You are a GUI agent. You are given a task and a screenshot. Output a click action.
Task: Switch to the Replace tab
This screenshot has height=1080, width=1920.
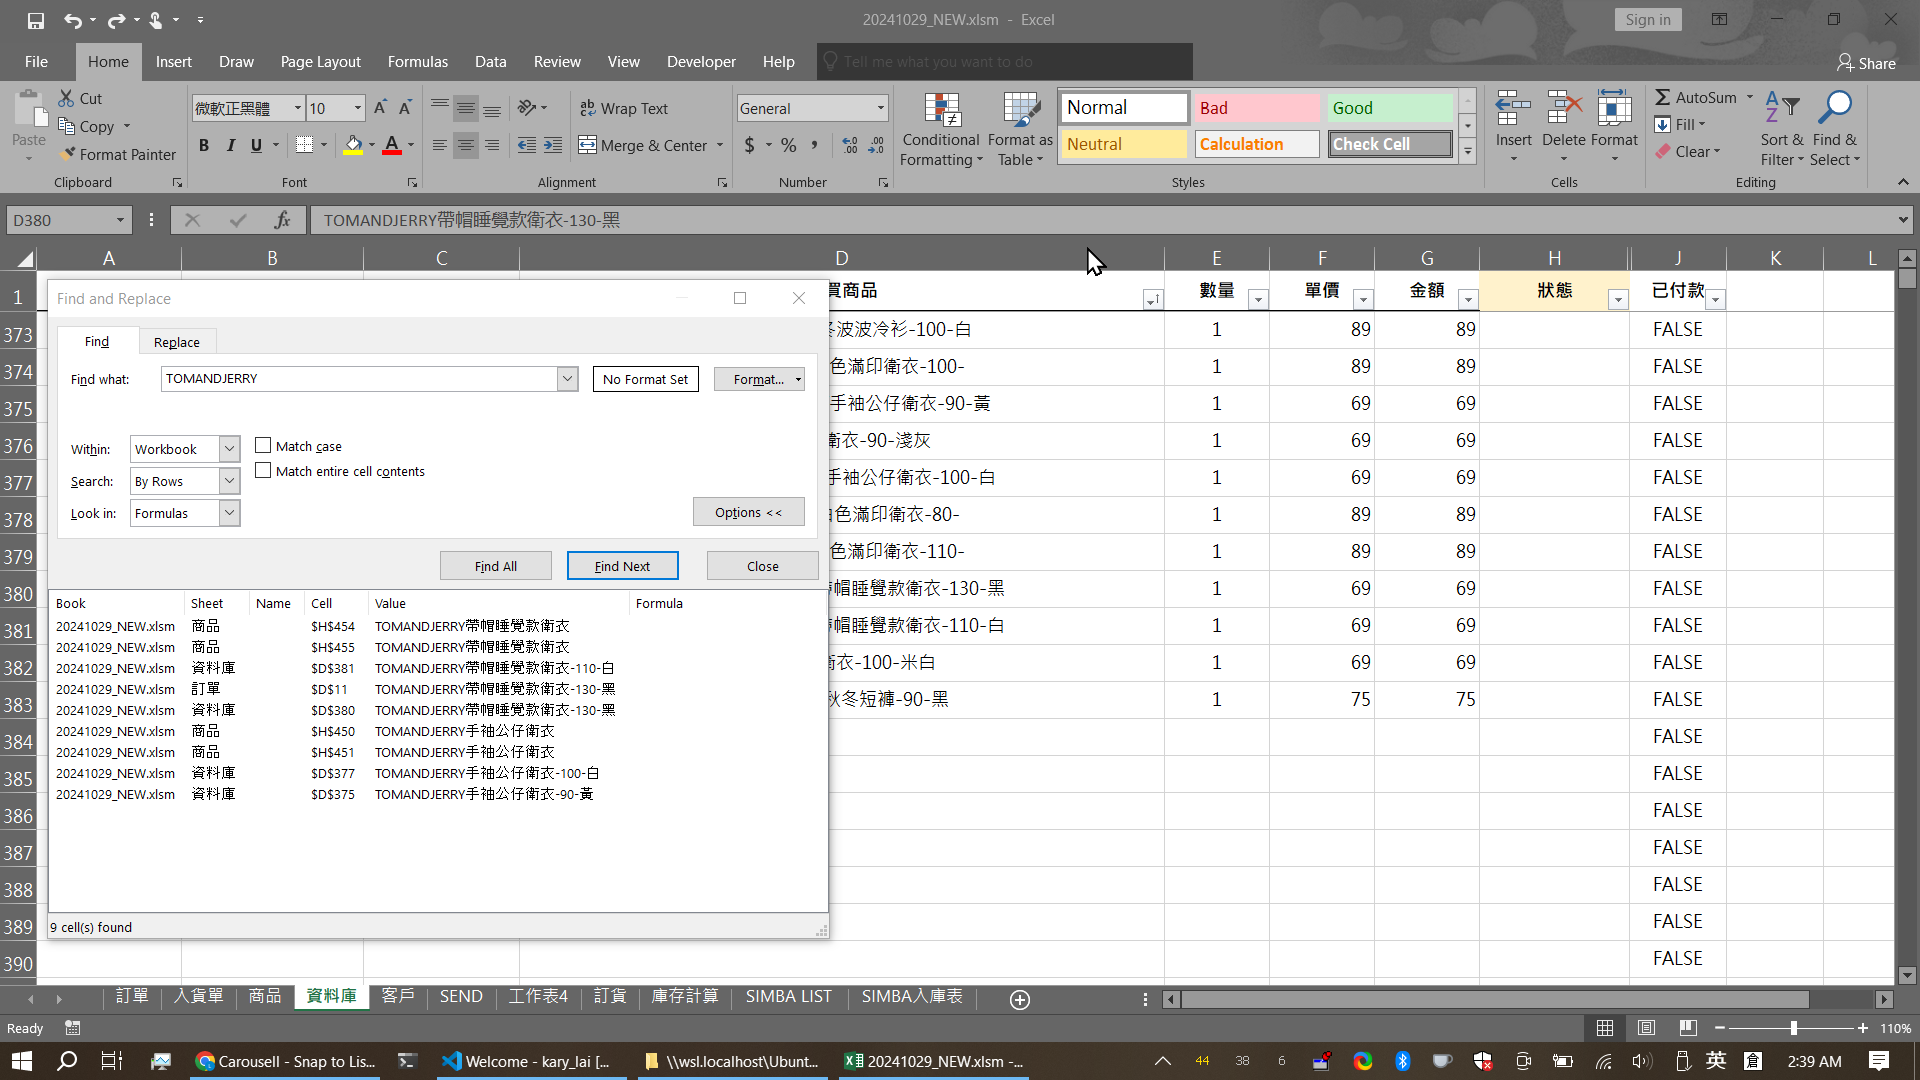[x=176, y=342]
